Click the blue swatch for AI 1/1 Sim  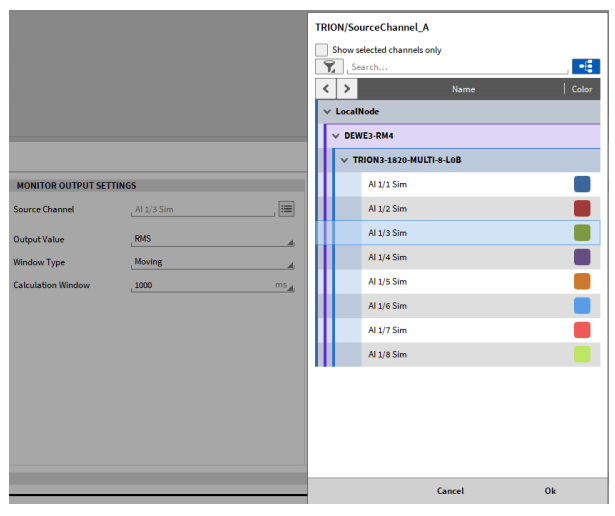(582, 184)
